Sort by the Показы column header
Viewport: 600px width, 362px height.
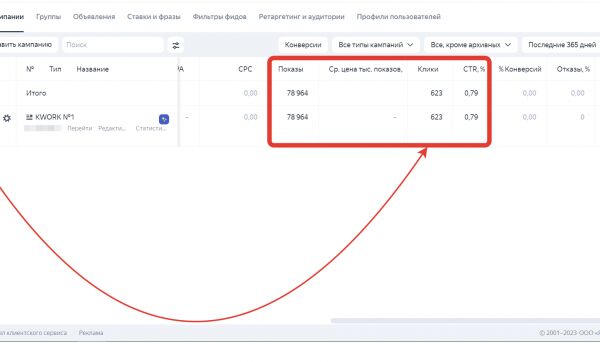(x=290, y=69)
